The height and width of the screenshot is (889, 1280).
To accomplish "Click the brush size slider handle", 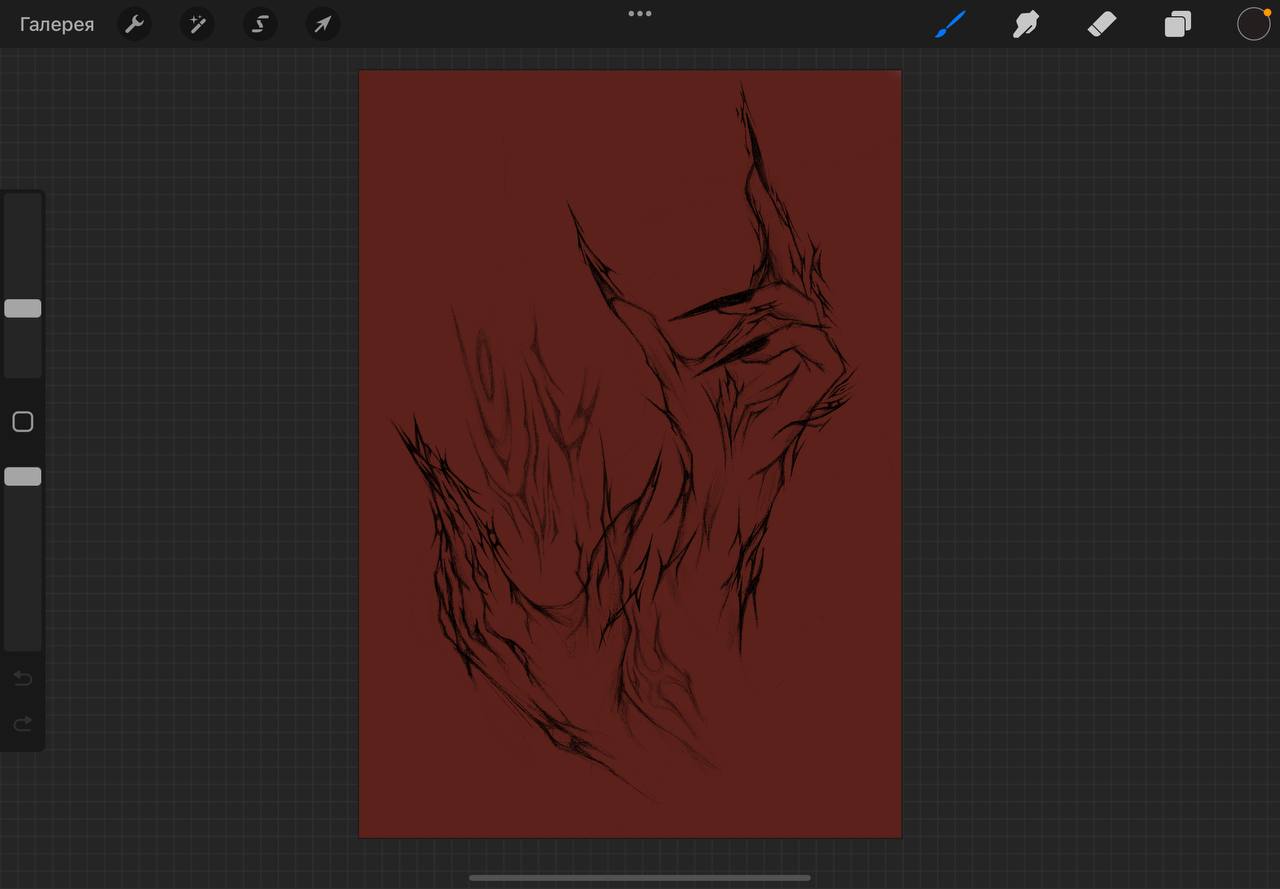I will click(x=22, y=308).
